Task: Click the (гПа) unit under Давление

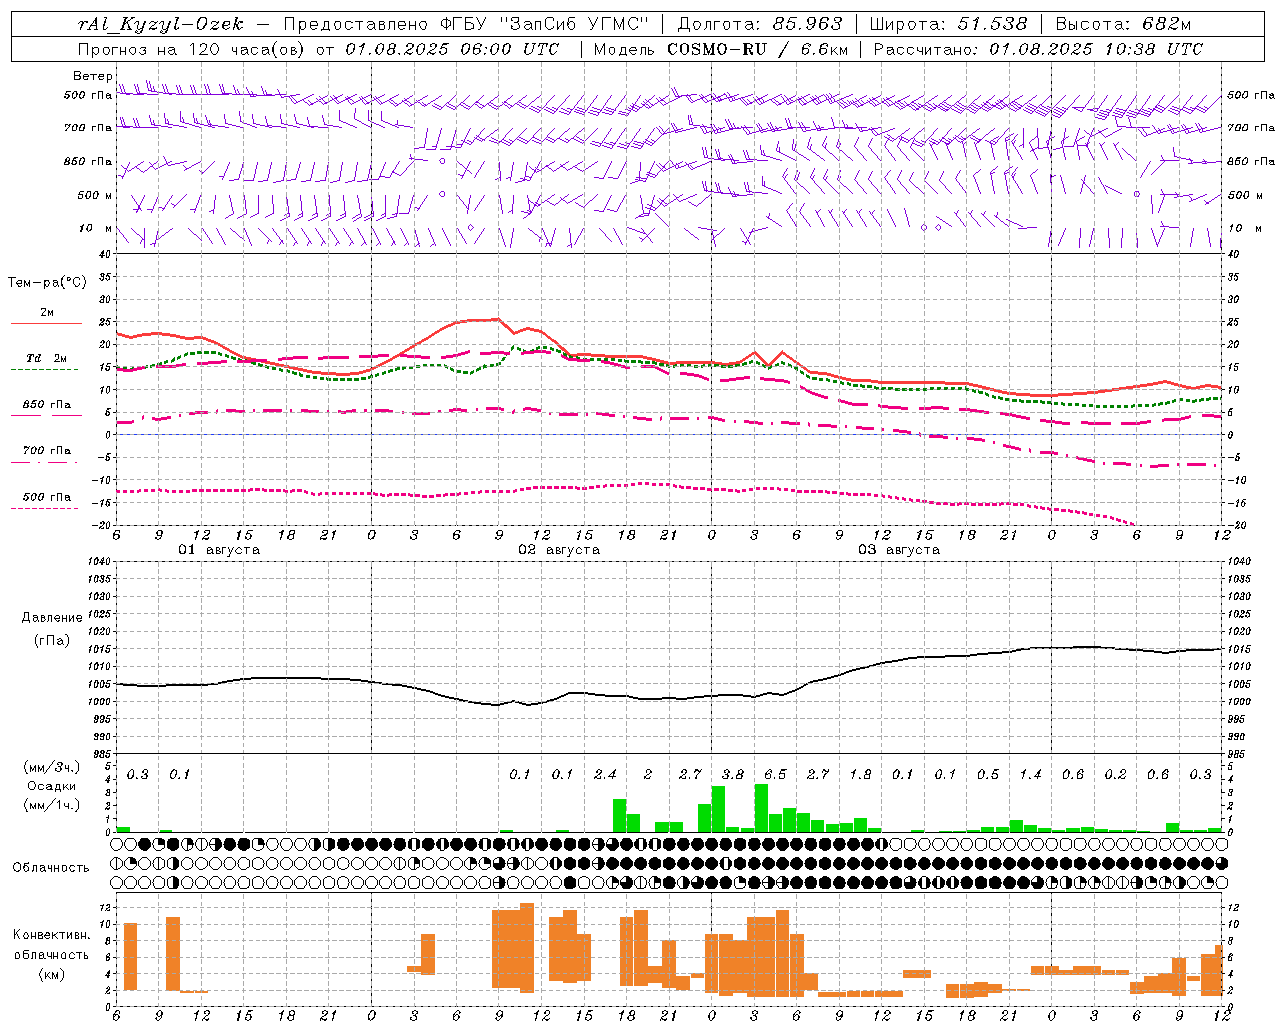Action: click(x=52, y=641)
